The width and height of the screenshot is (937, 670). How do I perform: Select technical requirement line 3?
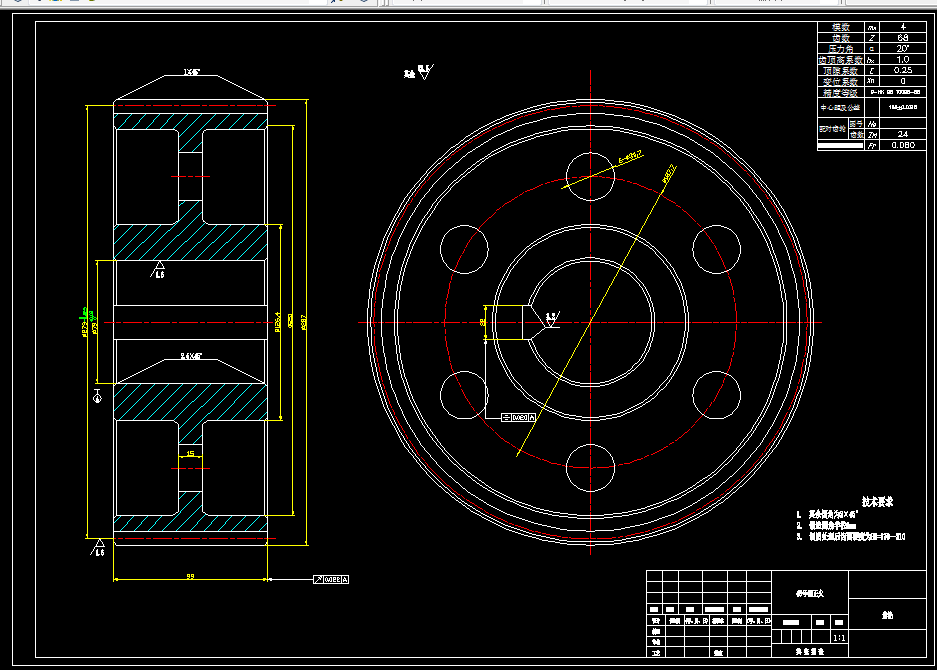851,537
